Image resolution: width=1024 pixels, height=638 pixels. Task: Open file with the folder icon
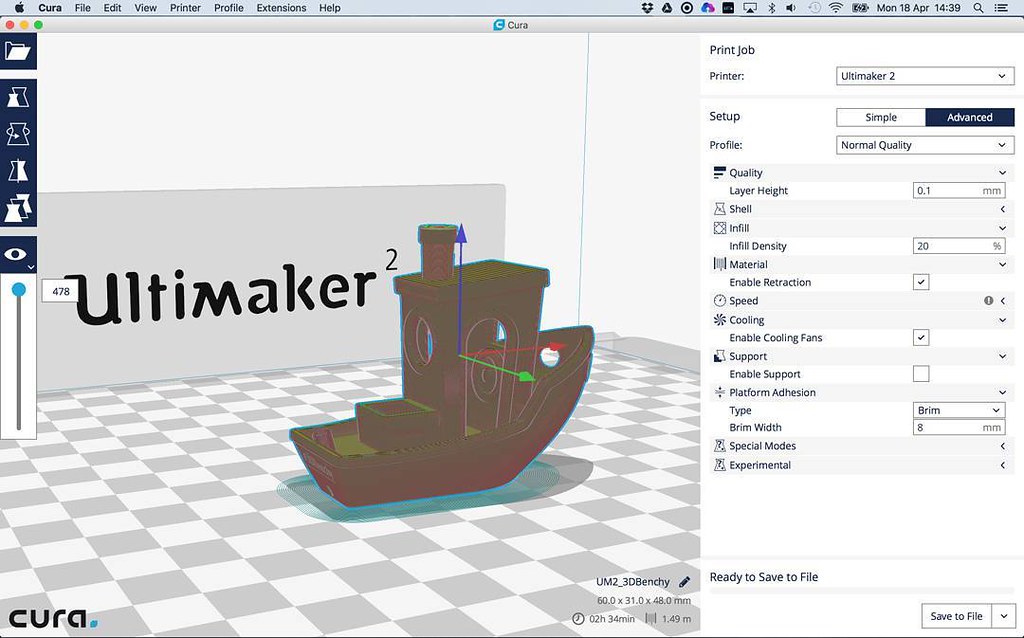18,51
